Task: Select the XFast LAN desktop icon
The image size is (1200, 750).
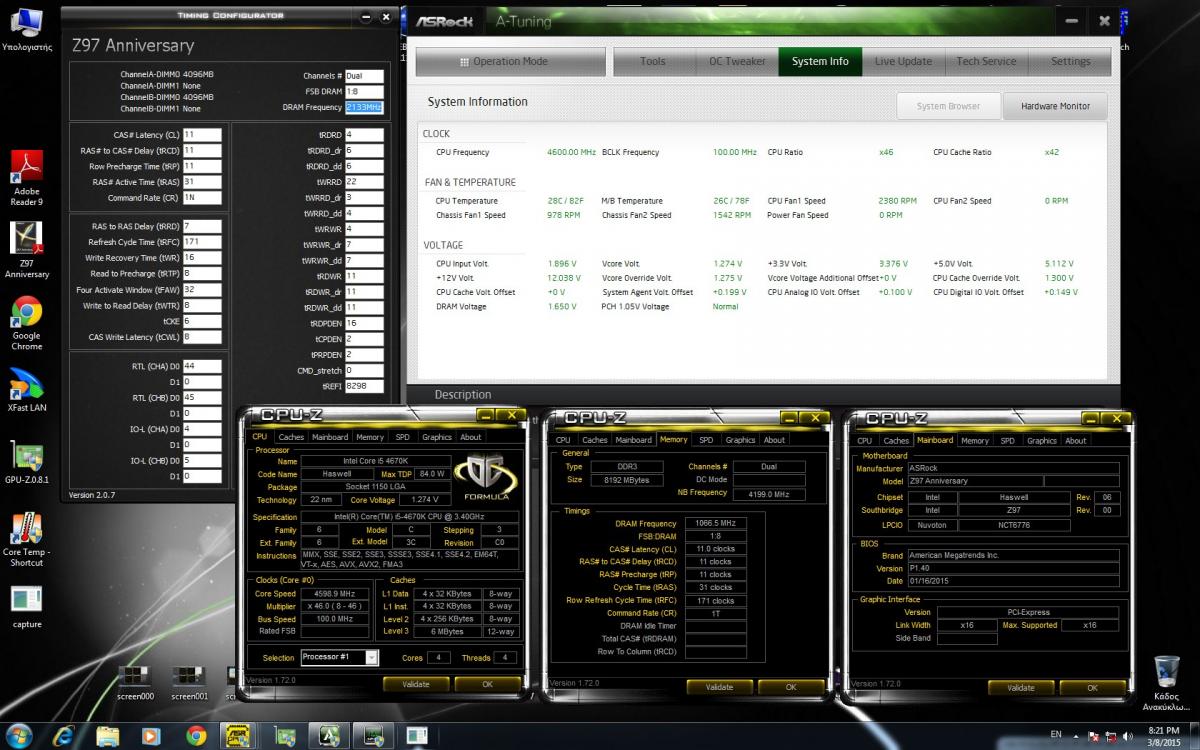Action: [26, 390]
